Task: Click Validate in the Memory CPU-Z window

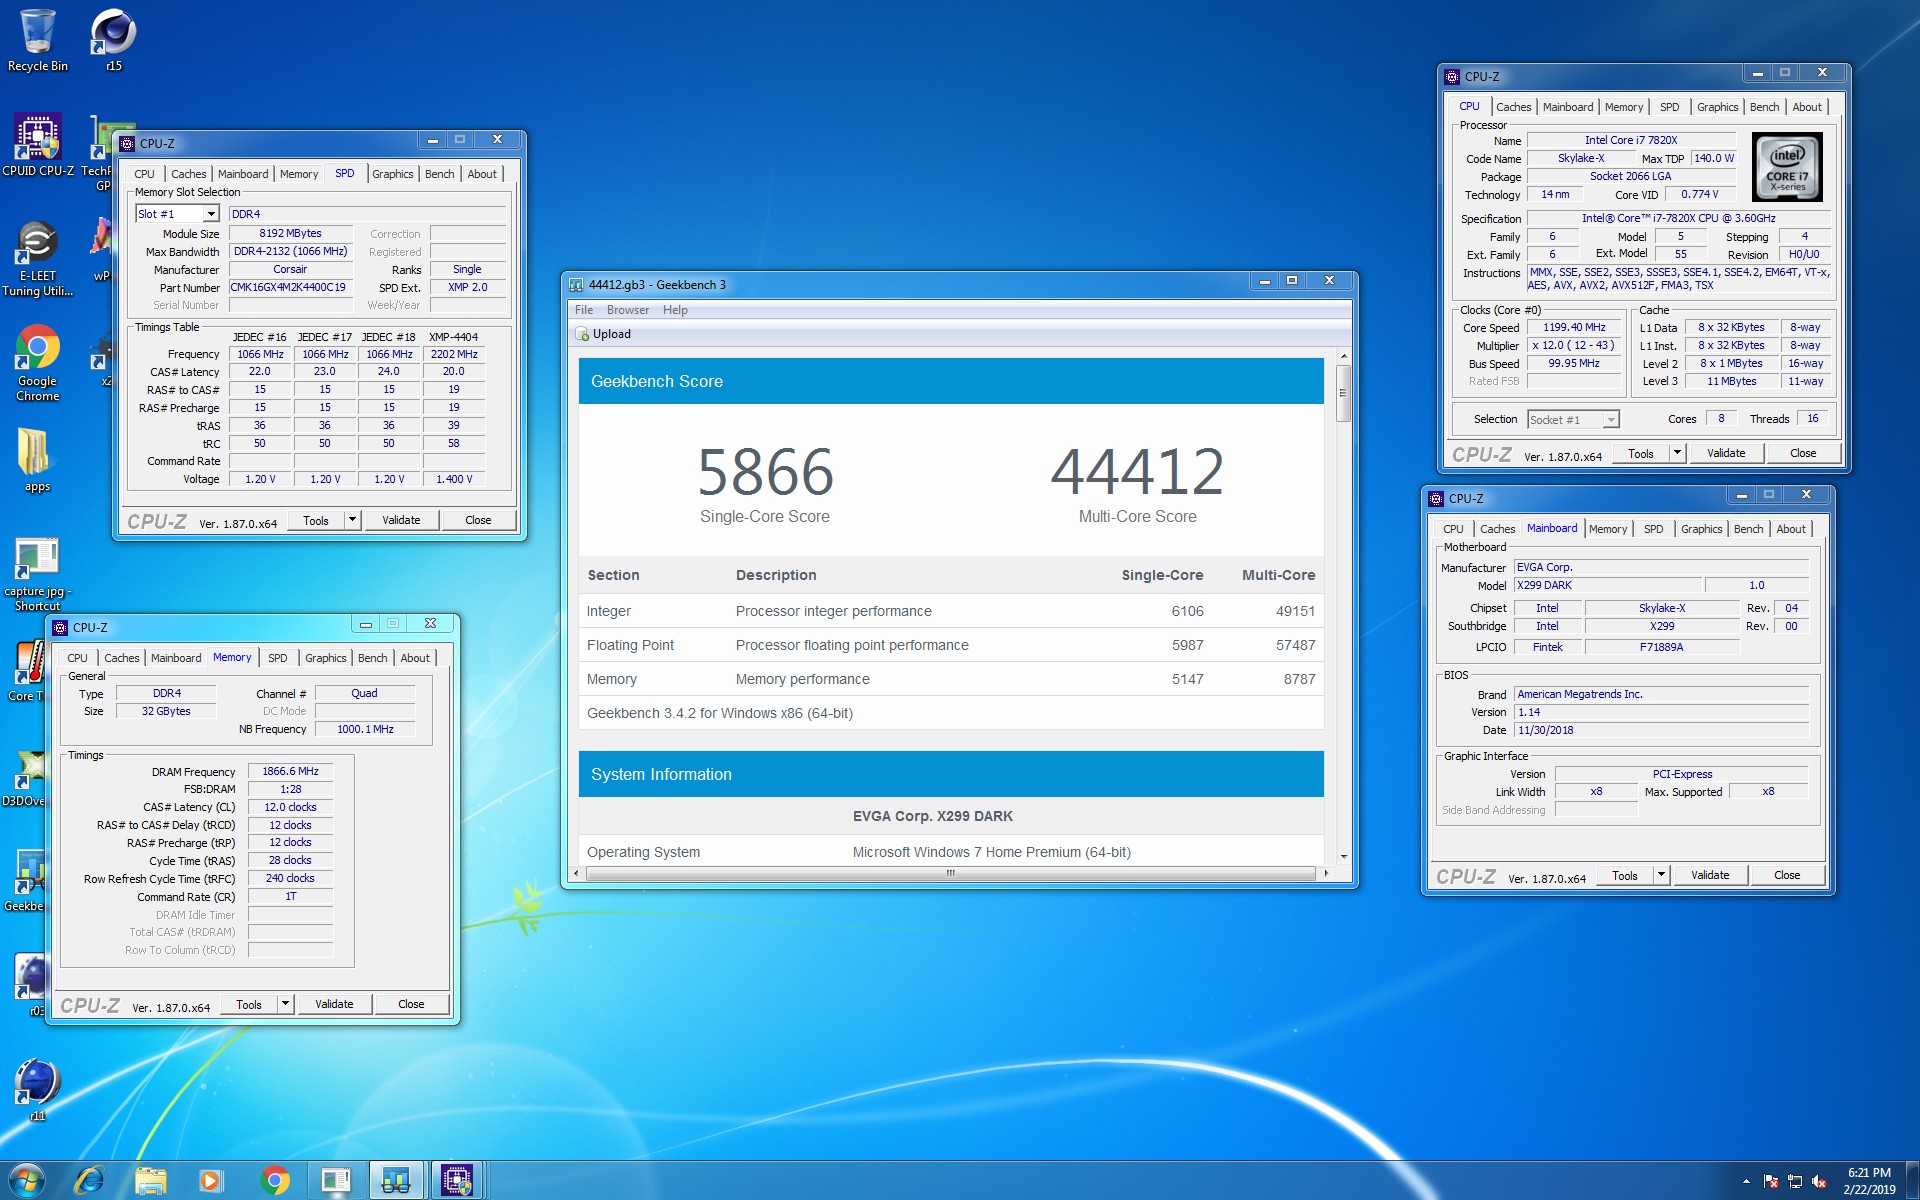Action: tap(334, 1004)
